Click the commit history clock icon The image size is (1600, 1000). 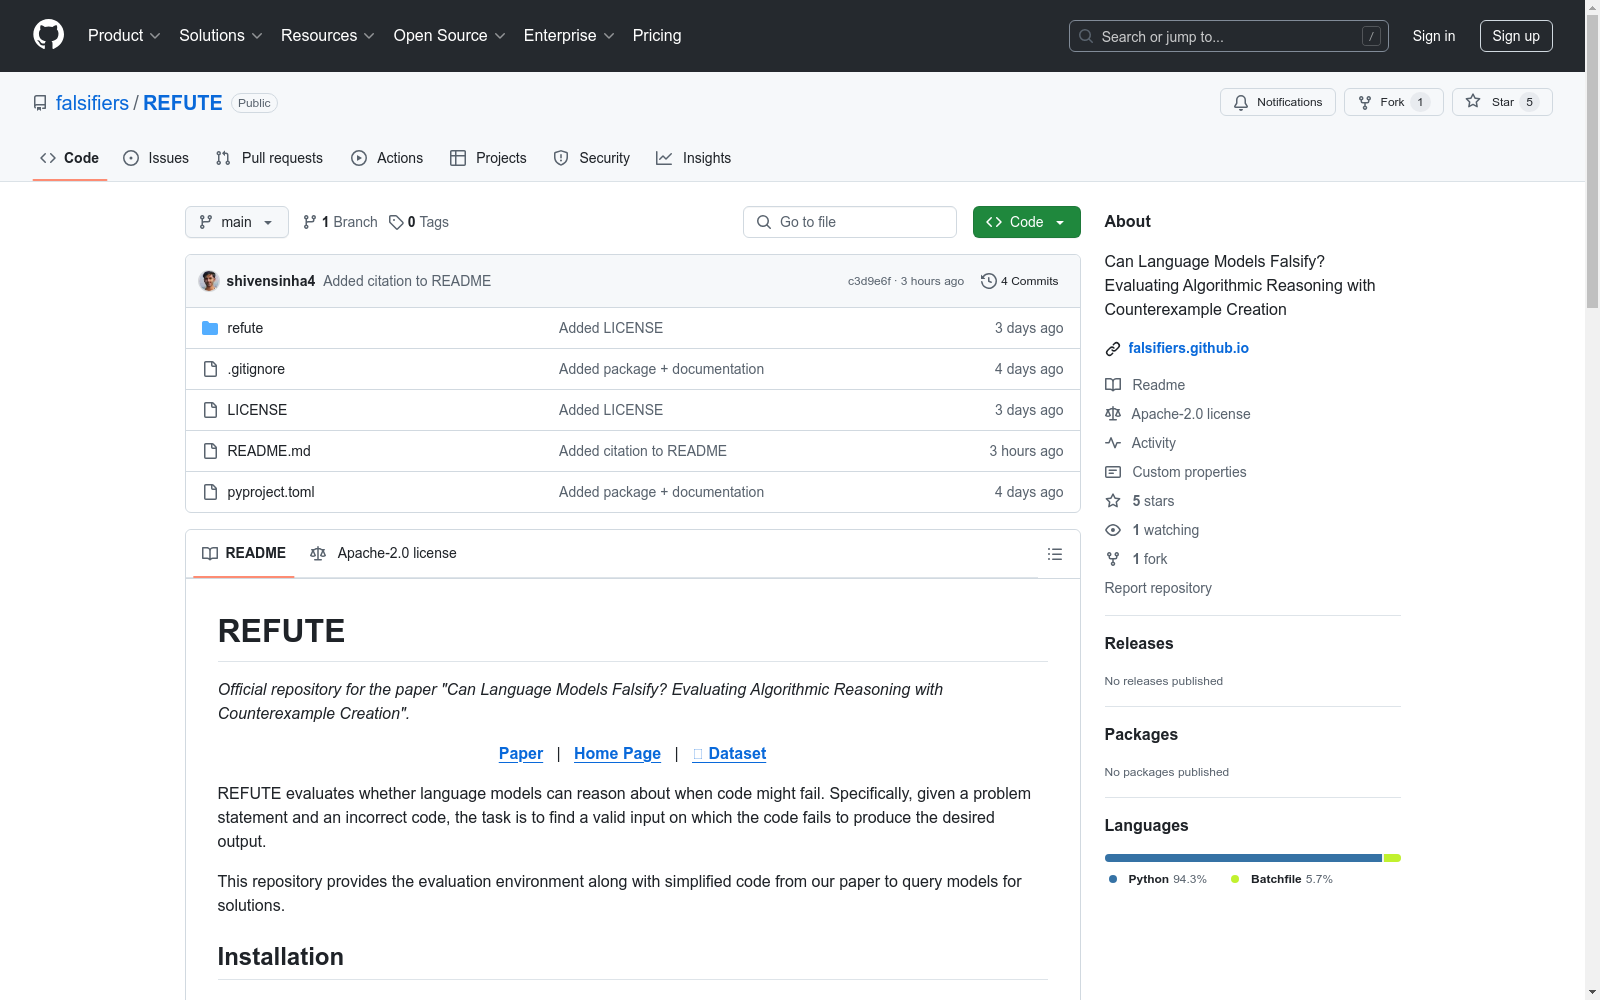989,281
